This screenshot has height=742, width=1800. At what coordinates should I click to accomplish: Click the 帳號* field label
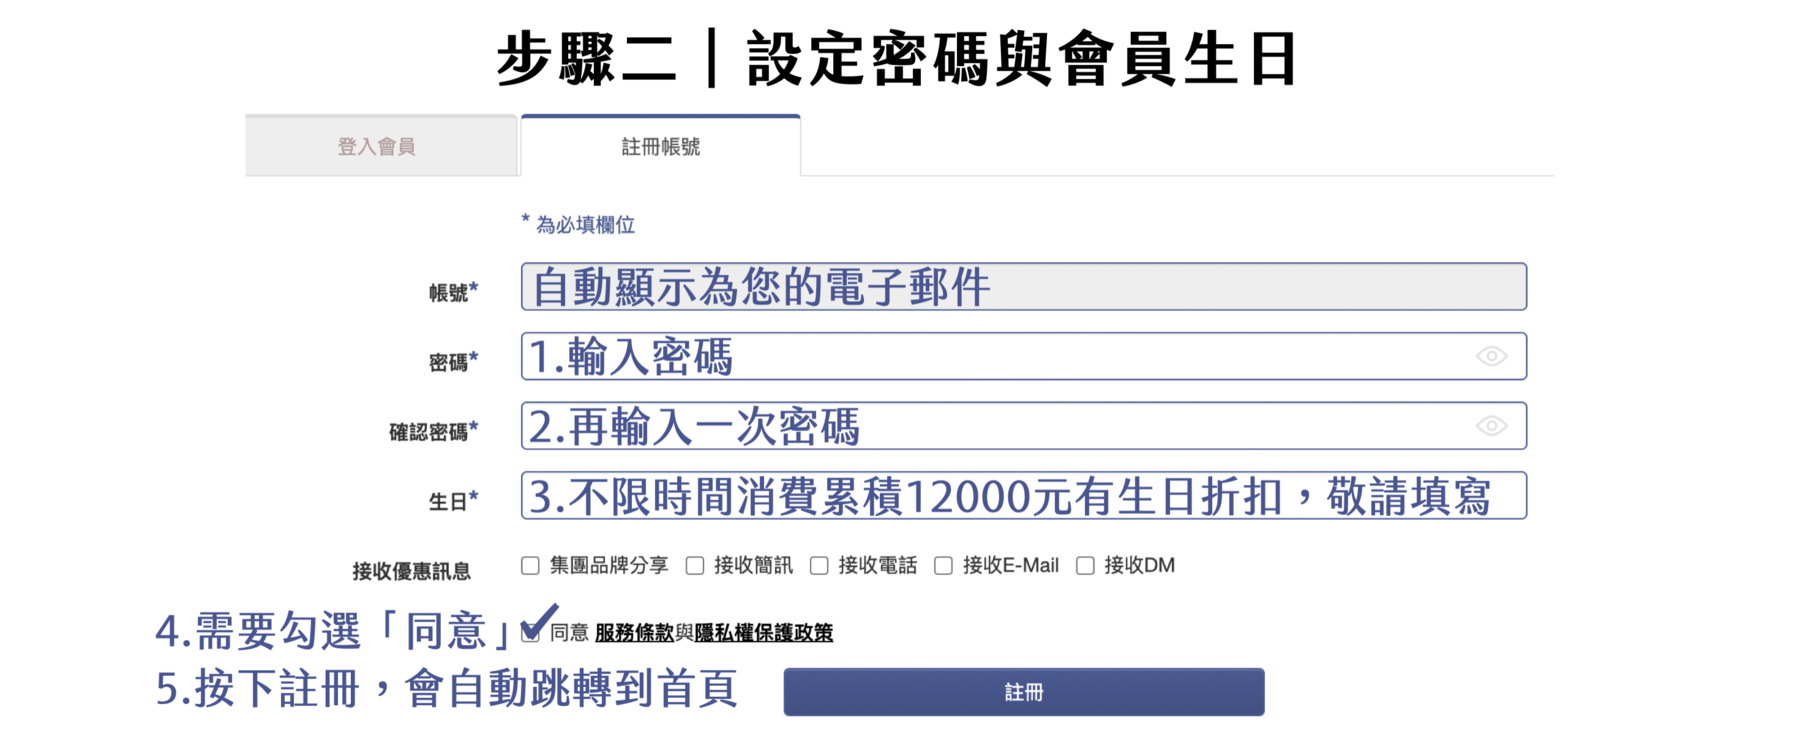coord(454,292)
